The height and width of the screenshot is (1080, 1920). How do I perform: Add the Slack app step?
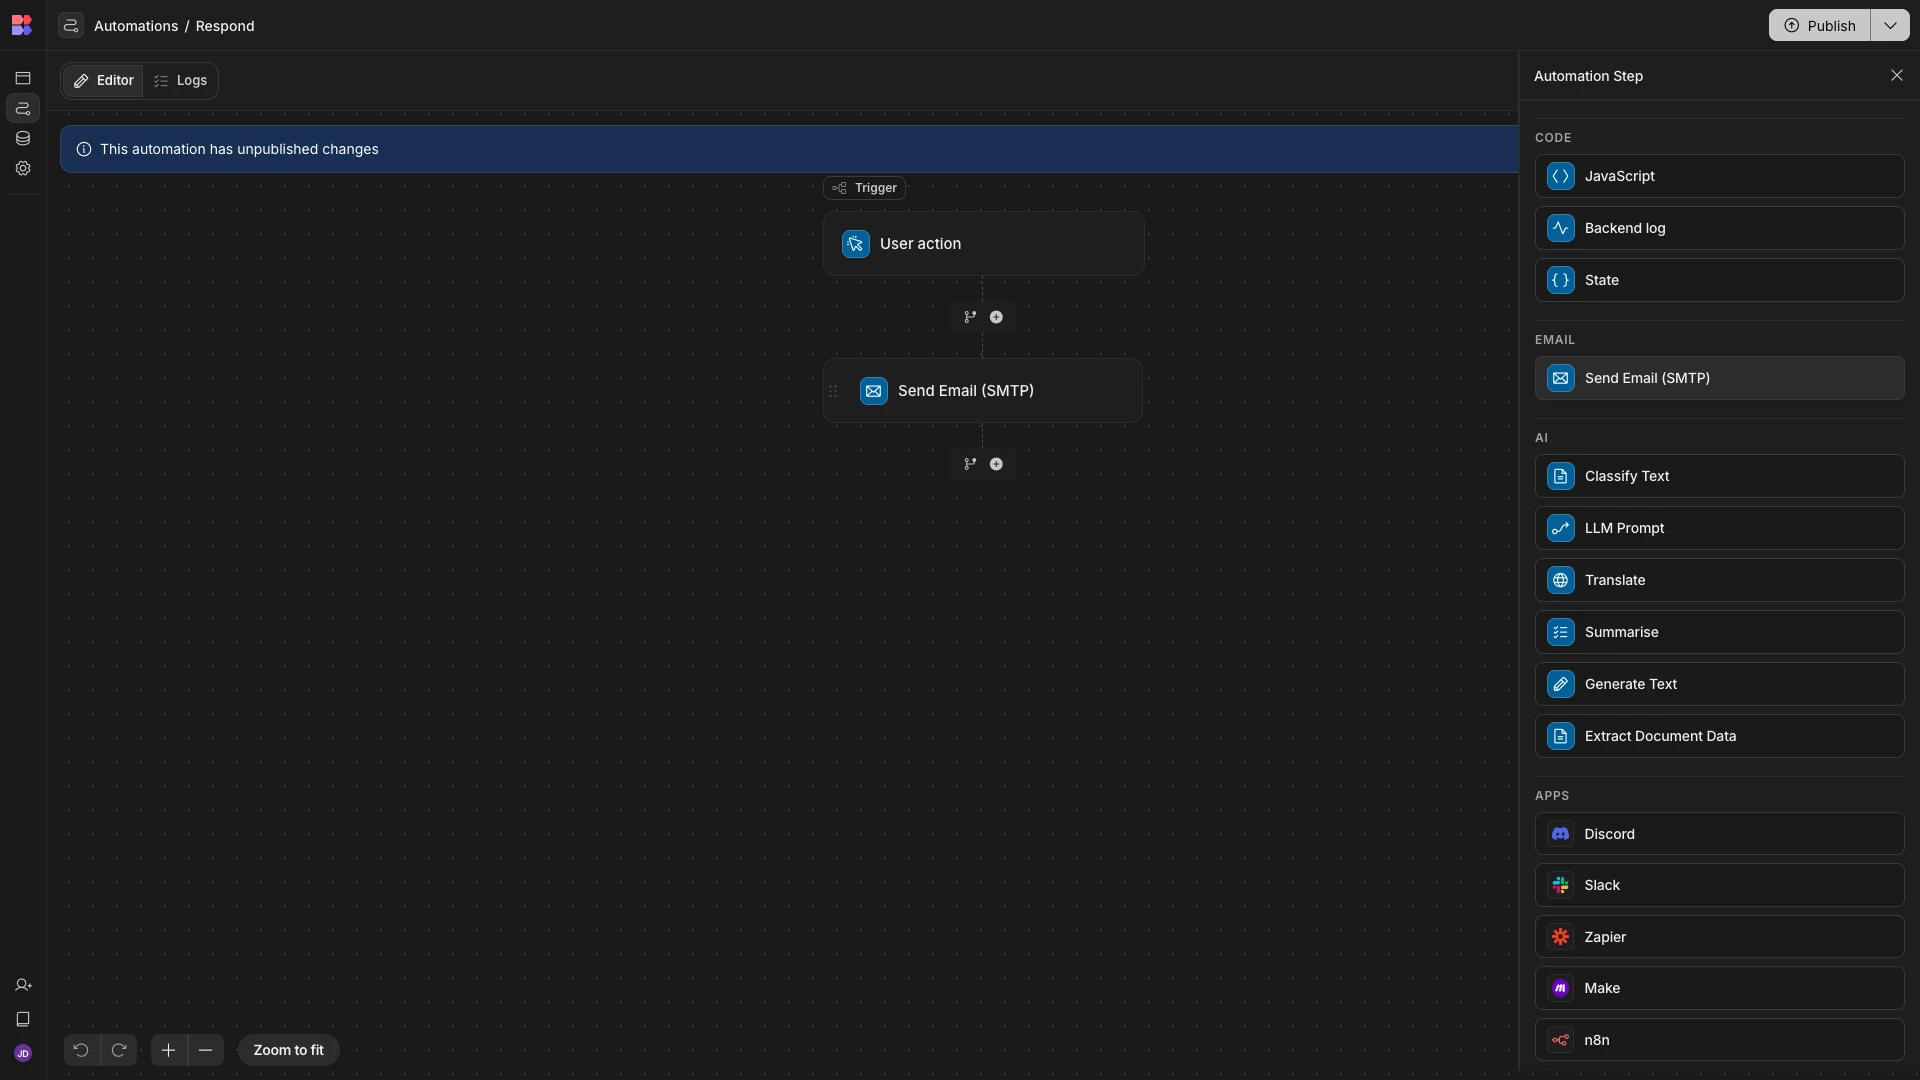[1720, 885]
